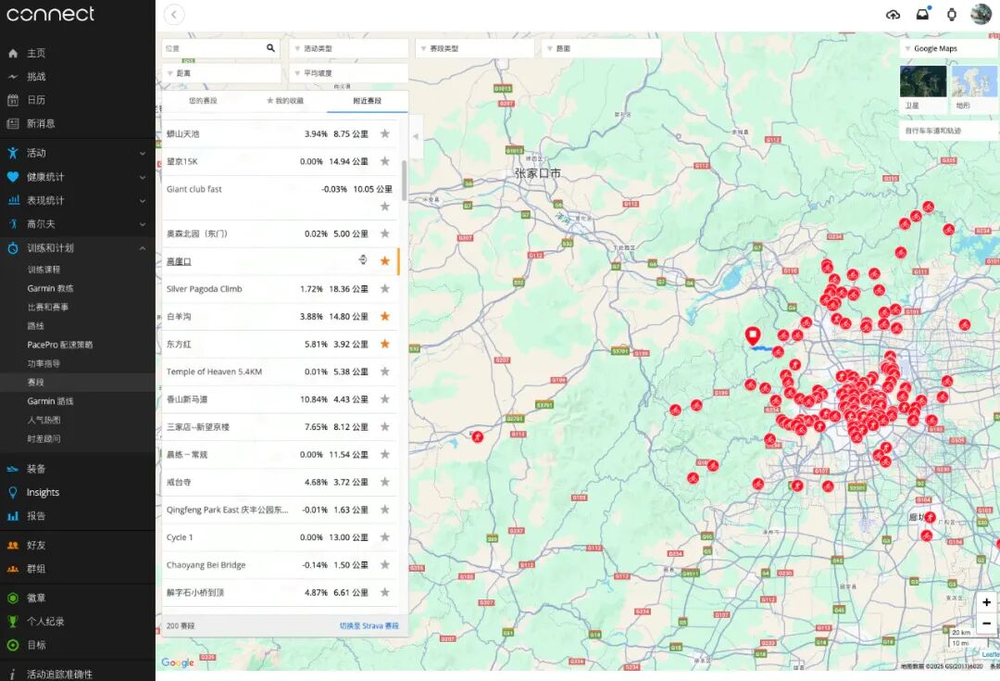The width and height of the screenshot is (1000, 681).
Task: Select the 卫星 satellite map thumbnail
Action: [x=922, y=86]
